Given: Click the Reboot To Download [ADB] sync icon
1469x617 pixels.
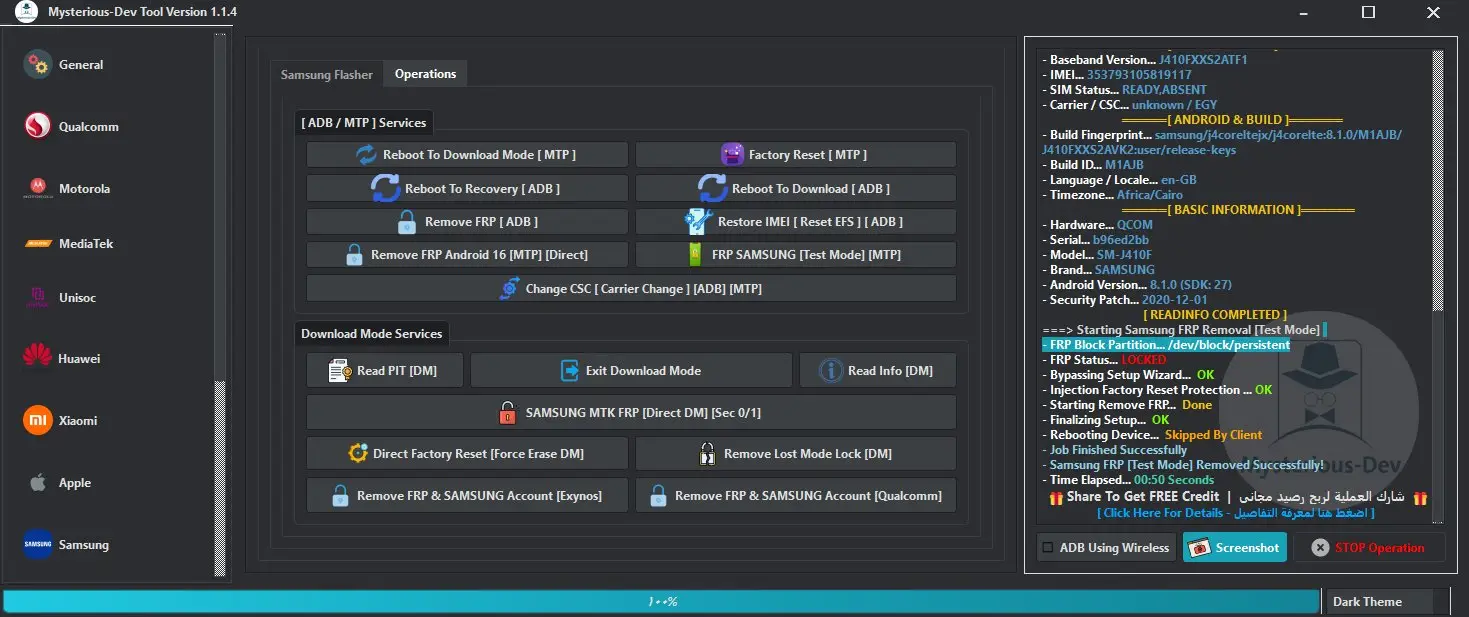Looking at the screenshot, I should click(x=712, y=188).
